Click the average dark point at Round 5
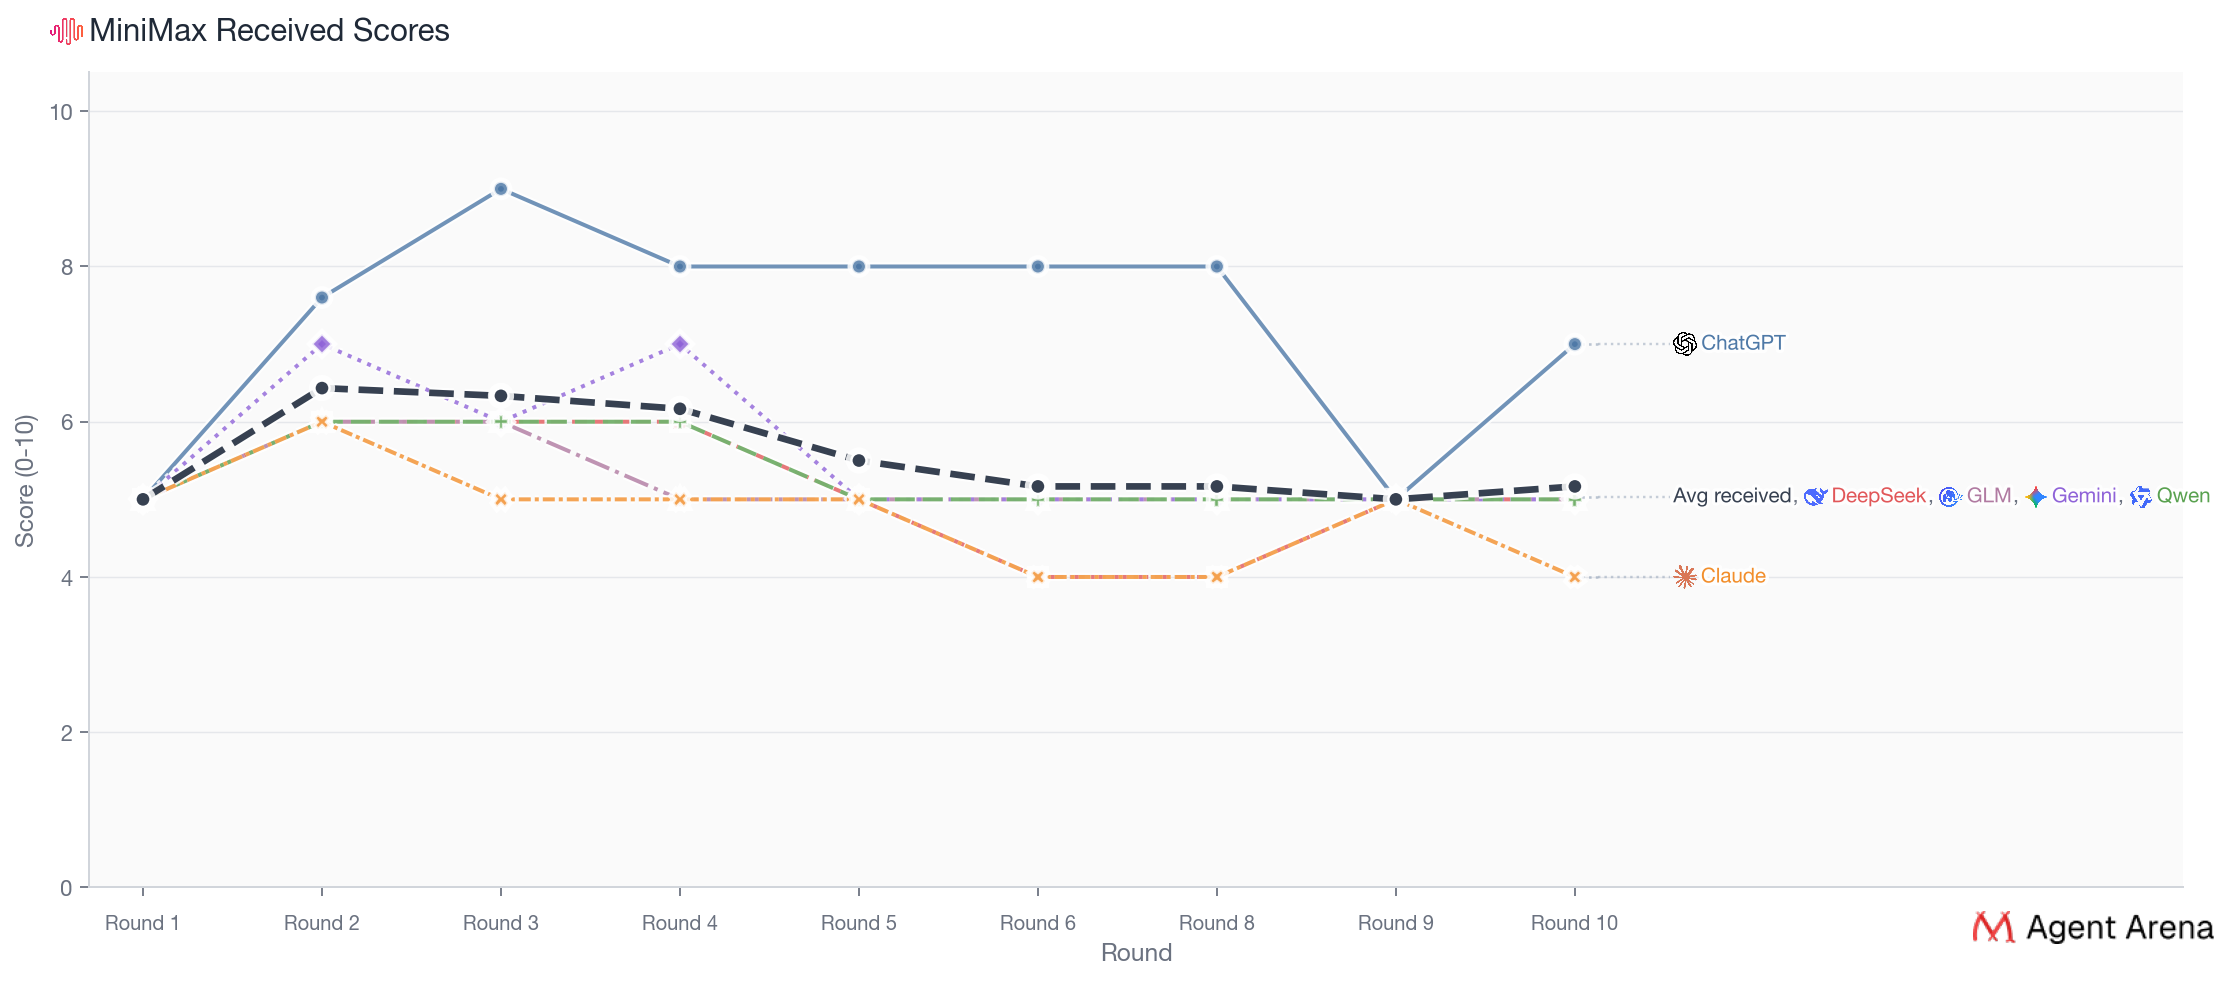The image size is (2230, 981). click(x=859, y=460)
